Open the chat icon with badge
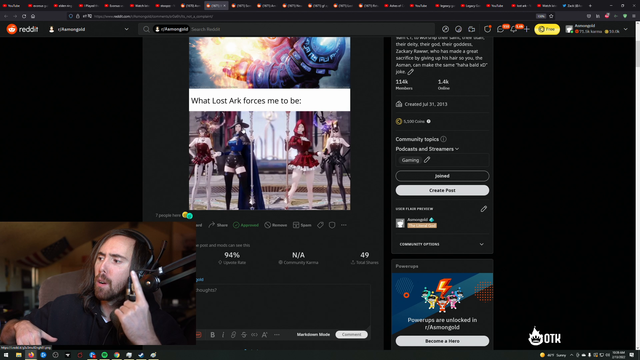The image size is (640, 360). 500,29
